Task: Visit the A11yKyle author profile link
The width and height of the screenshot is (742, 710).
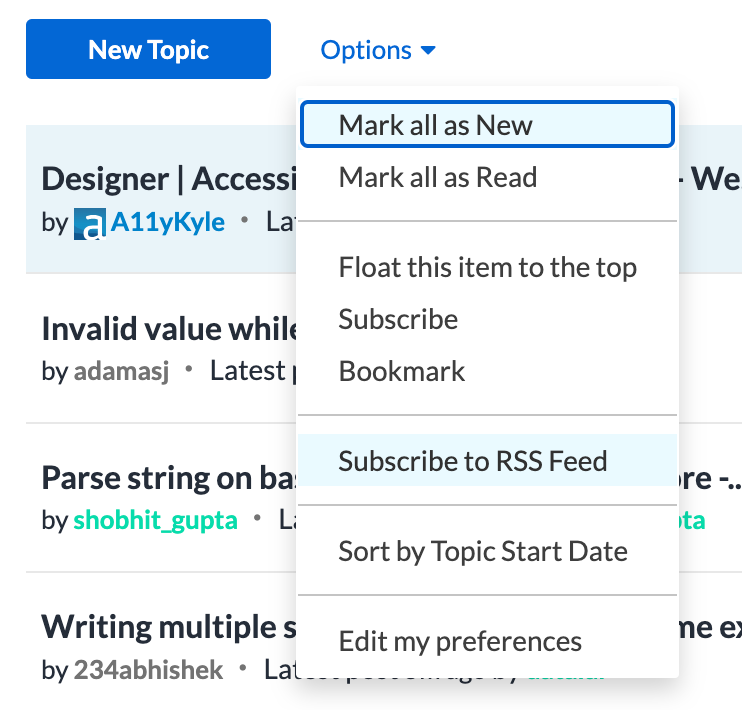Action: click(167, 222)
